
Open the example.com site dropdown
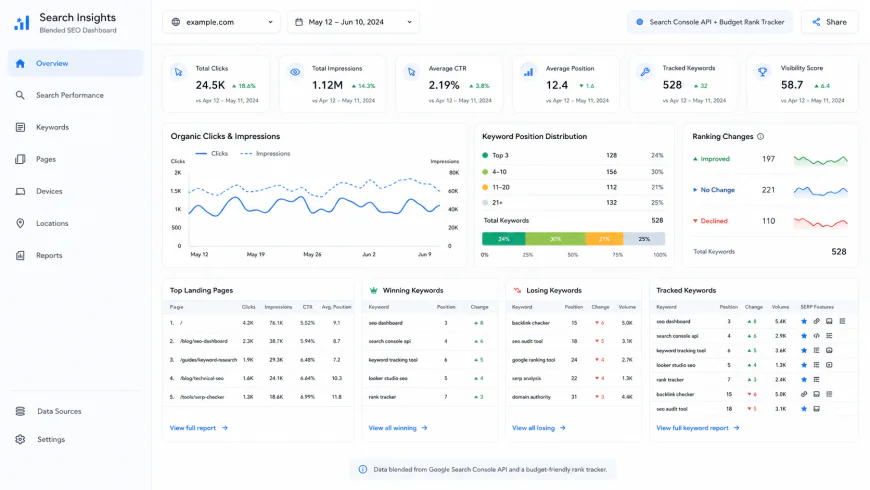tap(221, 22)
